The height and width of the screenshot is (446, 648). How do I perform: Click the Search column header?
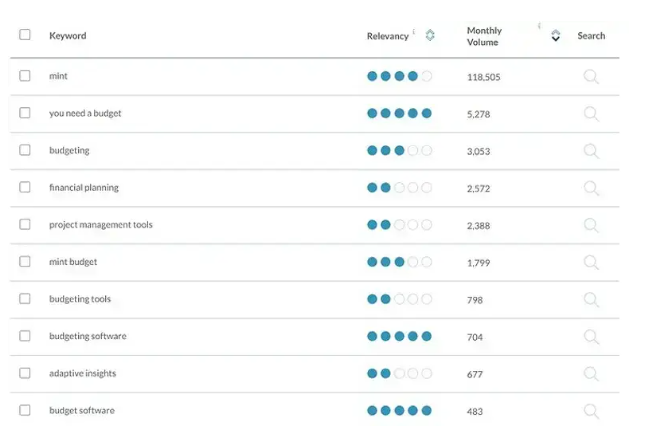coord(591,36)
